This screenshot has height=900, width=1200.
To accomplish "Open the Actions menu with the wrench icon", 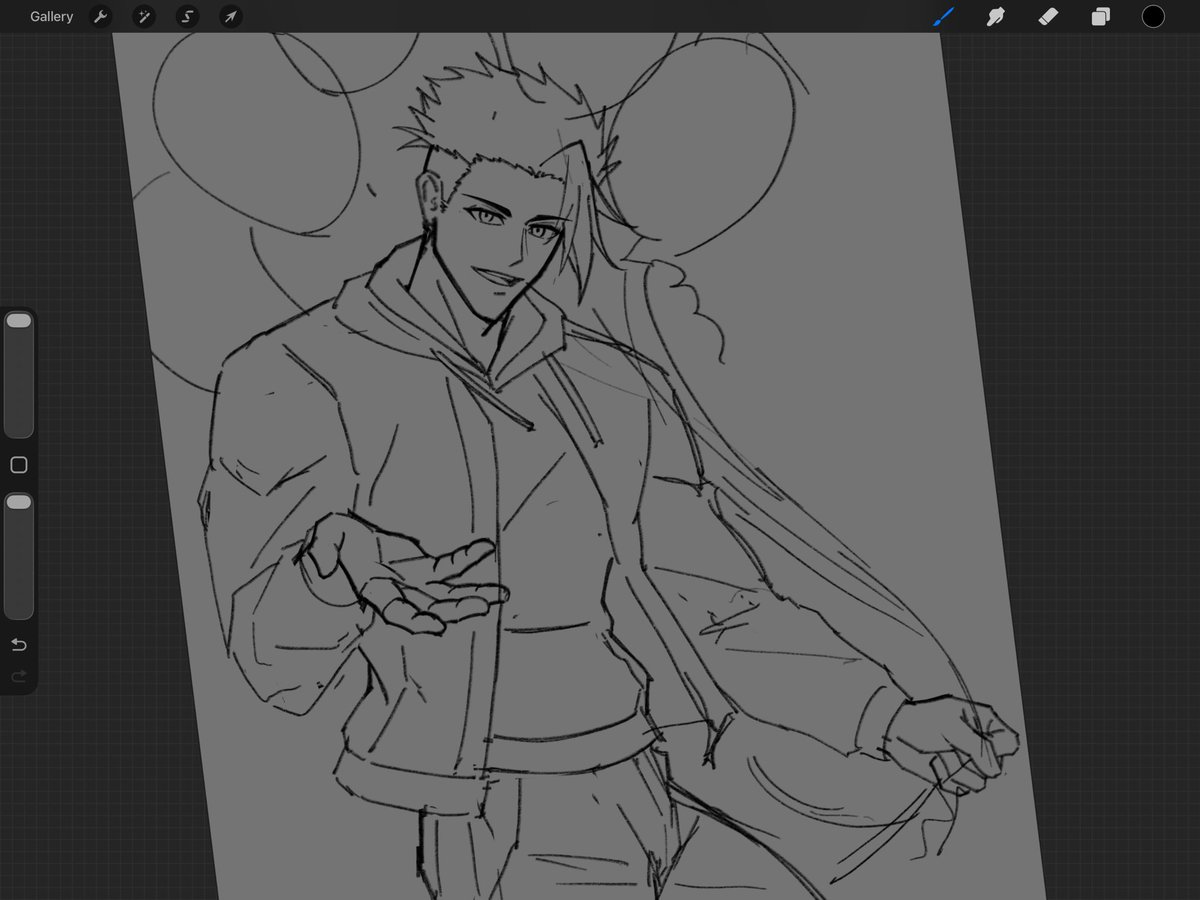I will pos(100,16).
